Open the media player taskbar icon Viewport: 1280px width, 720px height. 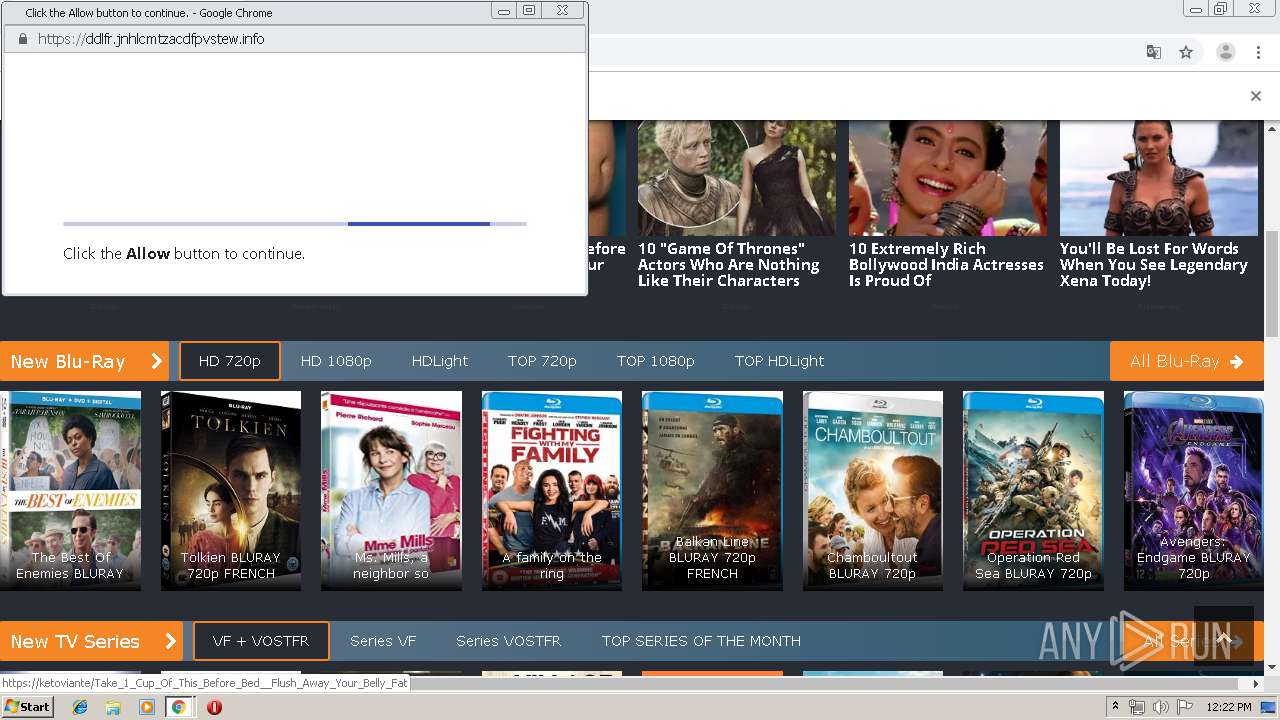pos(146,707)
